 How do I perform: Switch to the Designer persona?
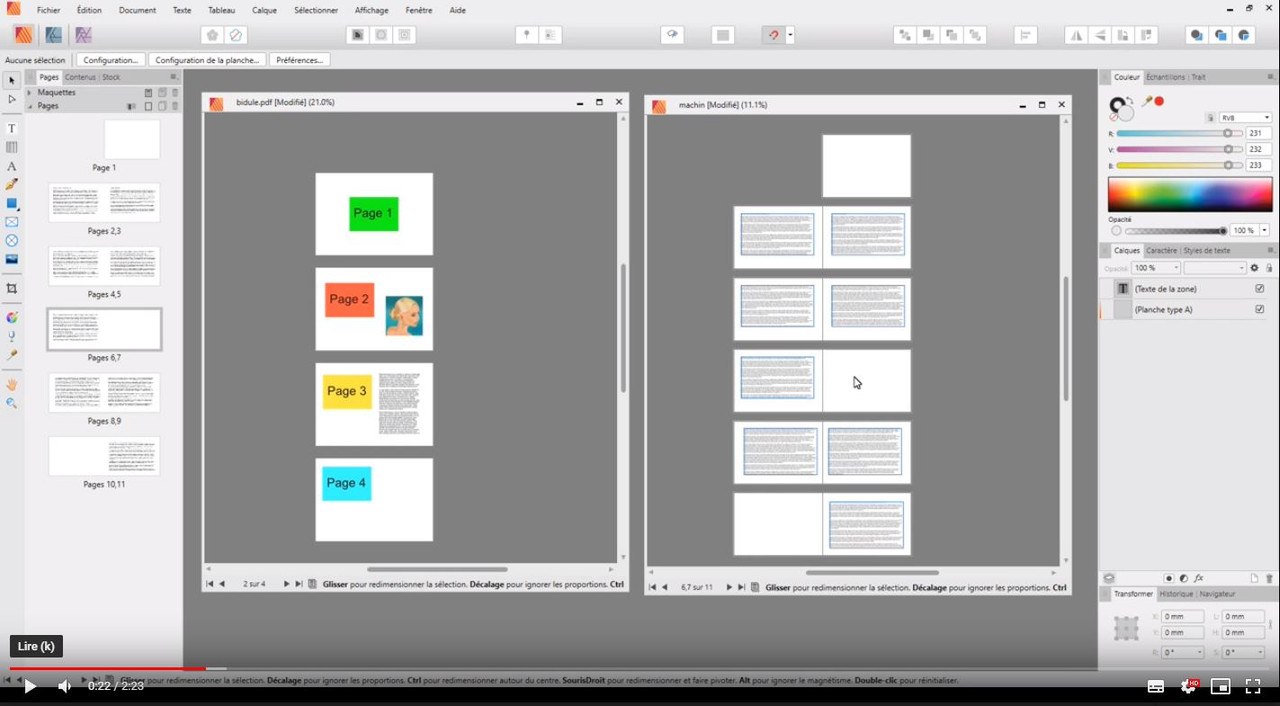(x=53, y=35)
